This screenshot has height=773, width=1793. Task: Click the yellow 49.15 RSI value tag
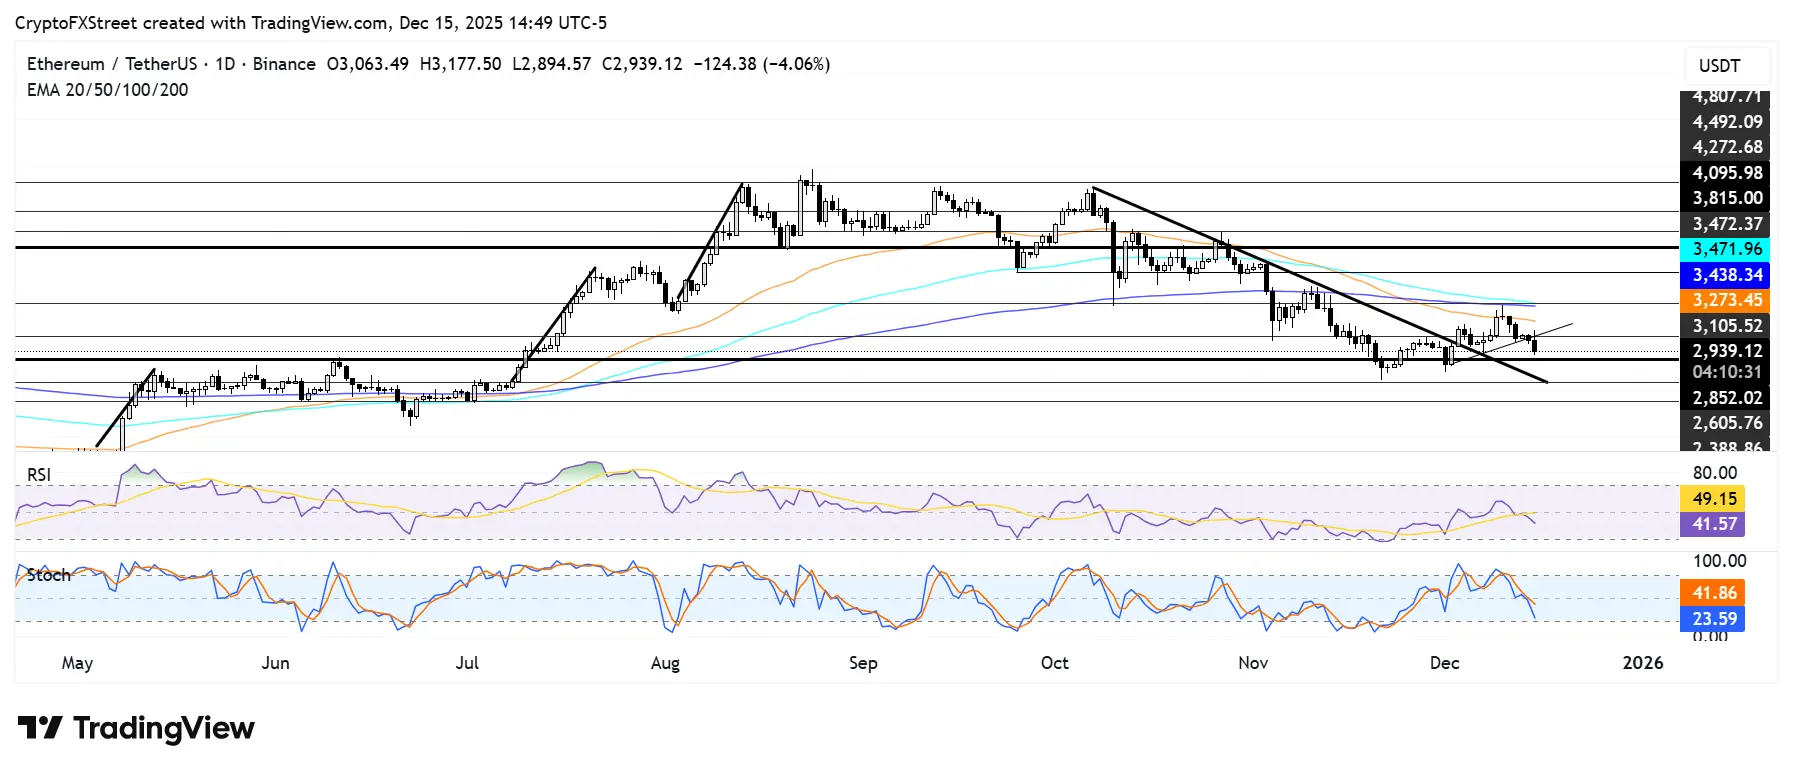(1714, 498)
